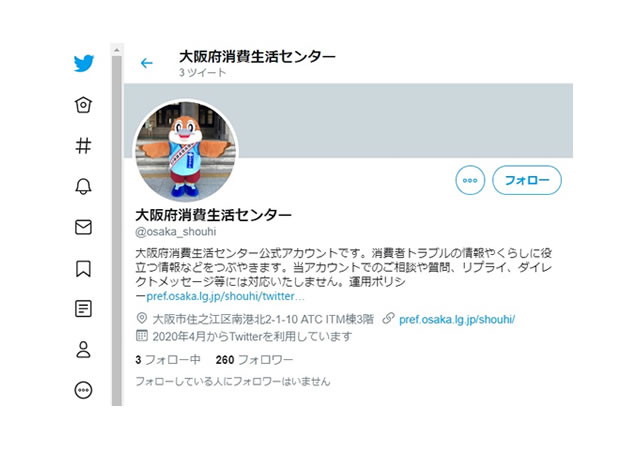
Task: Open the Bookmarks icon
Action: [x=83, y=268]
